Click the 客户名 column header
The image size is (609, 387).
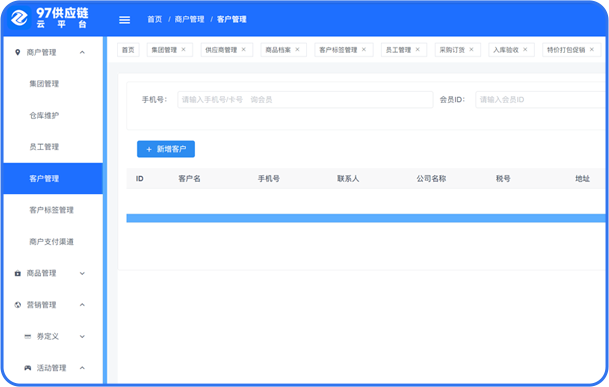tap(190, 179)
